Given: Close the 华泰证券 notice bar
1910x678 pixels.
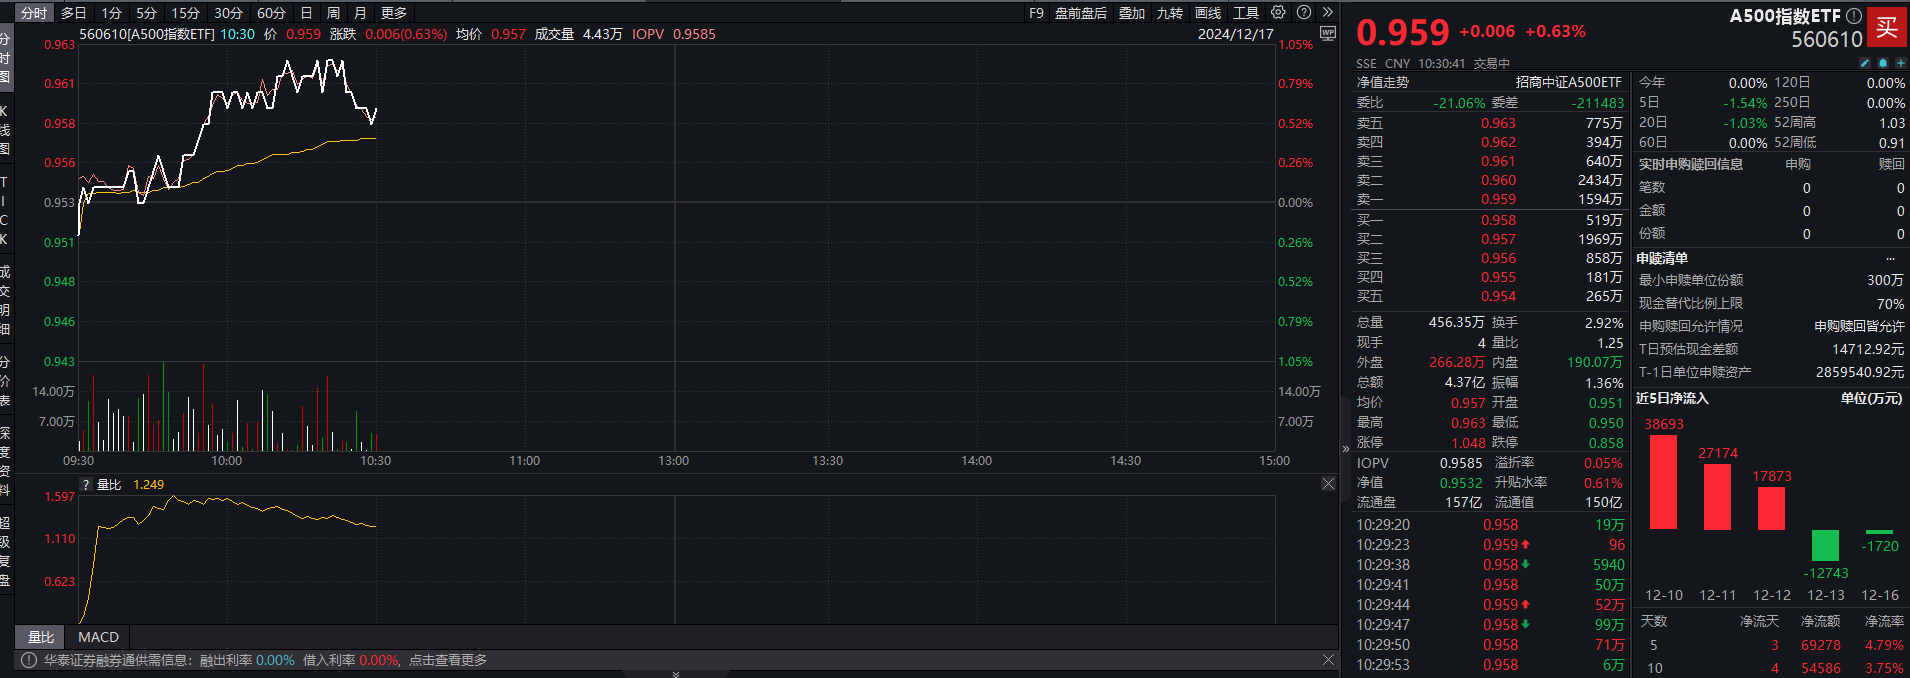Looking at the screenshot, I should click(x=1328, y=660).
